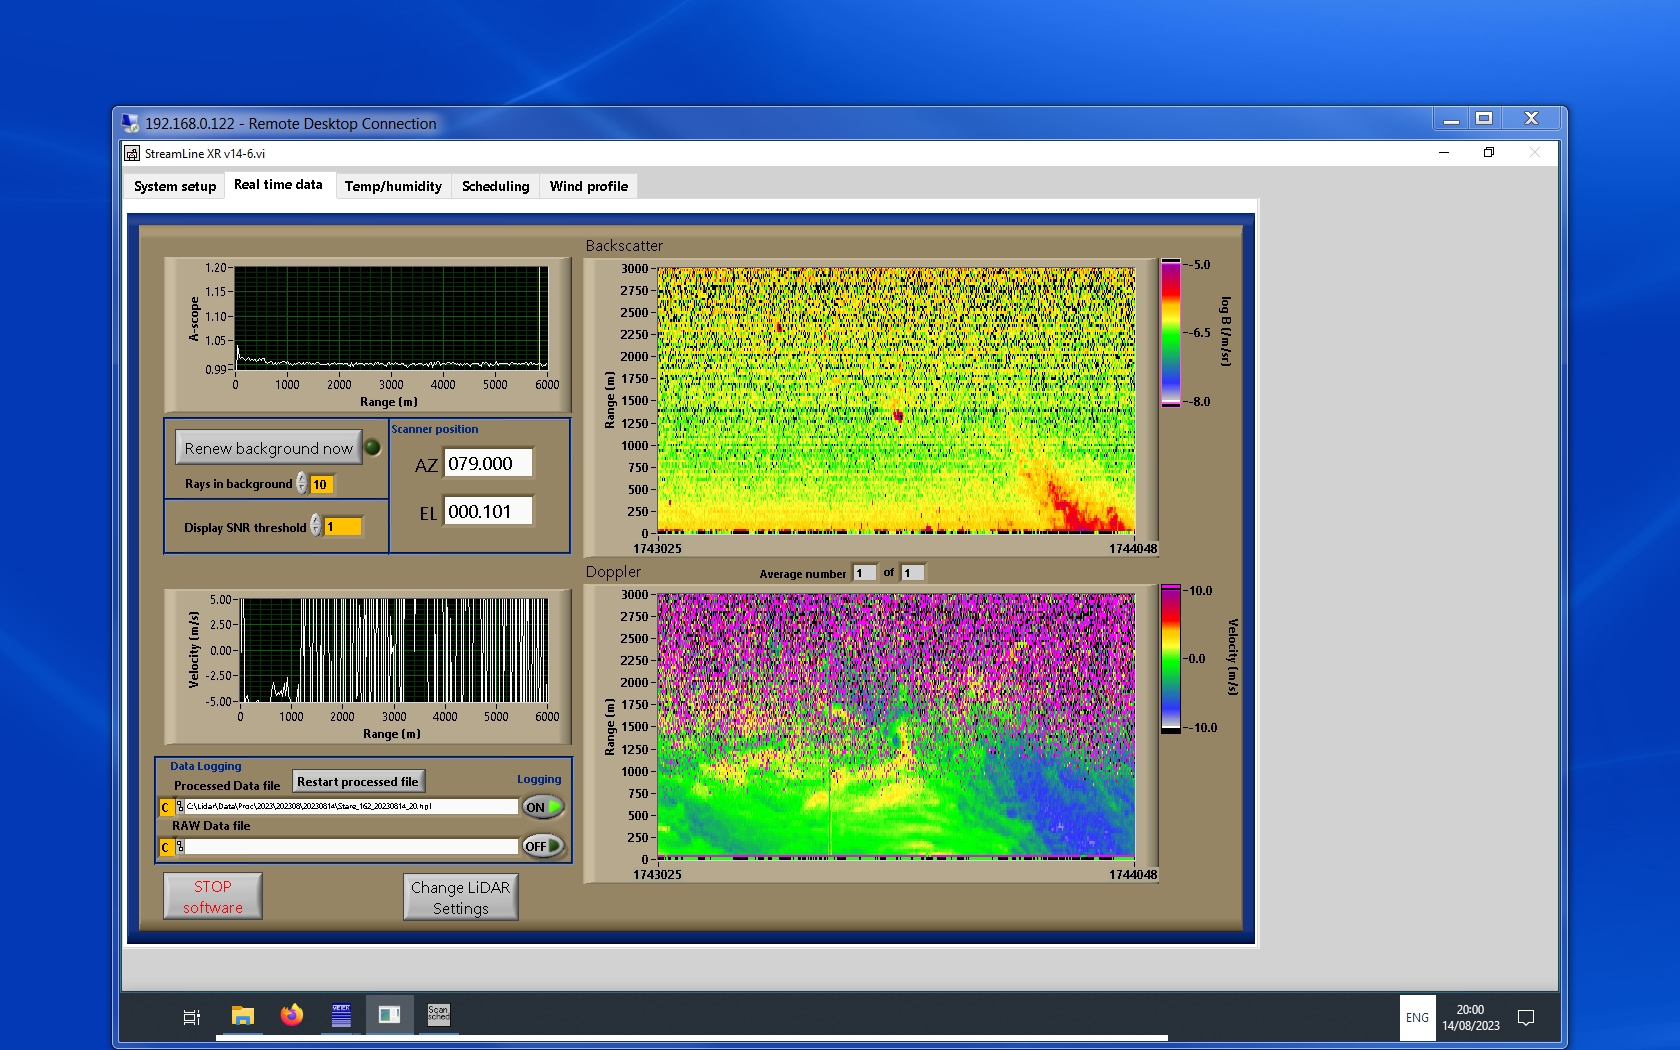
Task: Click the AZ scanner position field
Action: [488, 463]
